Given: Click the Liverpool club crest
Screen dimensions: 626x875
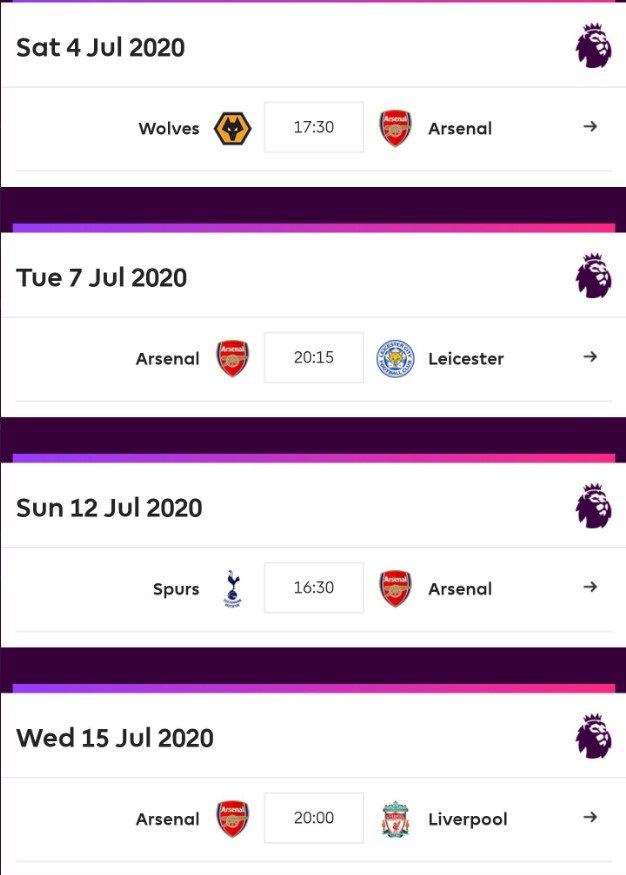Looking at the screenshot, I should (x=395, y=819).
